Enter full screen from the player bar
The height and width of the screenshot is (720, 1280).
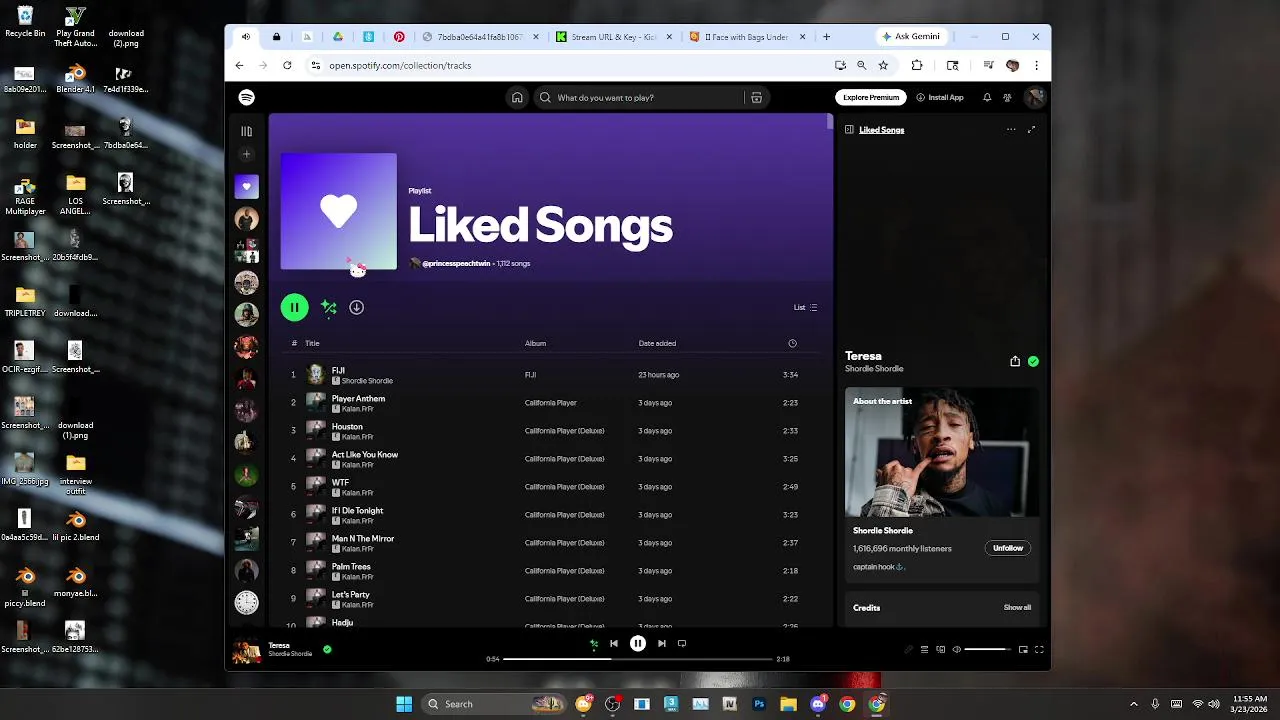[x=1039, y=650]
